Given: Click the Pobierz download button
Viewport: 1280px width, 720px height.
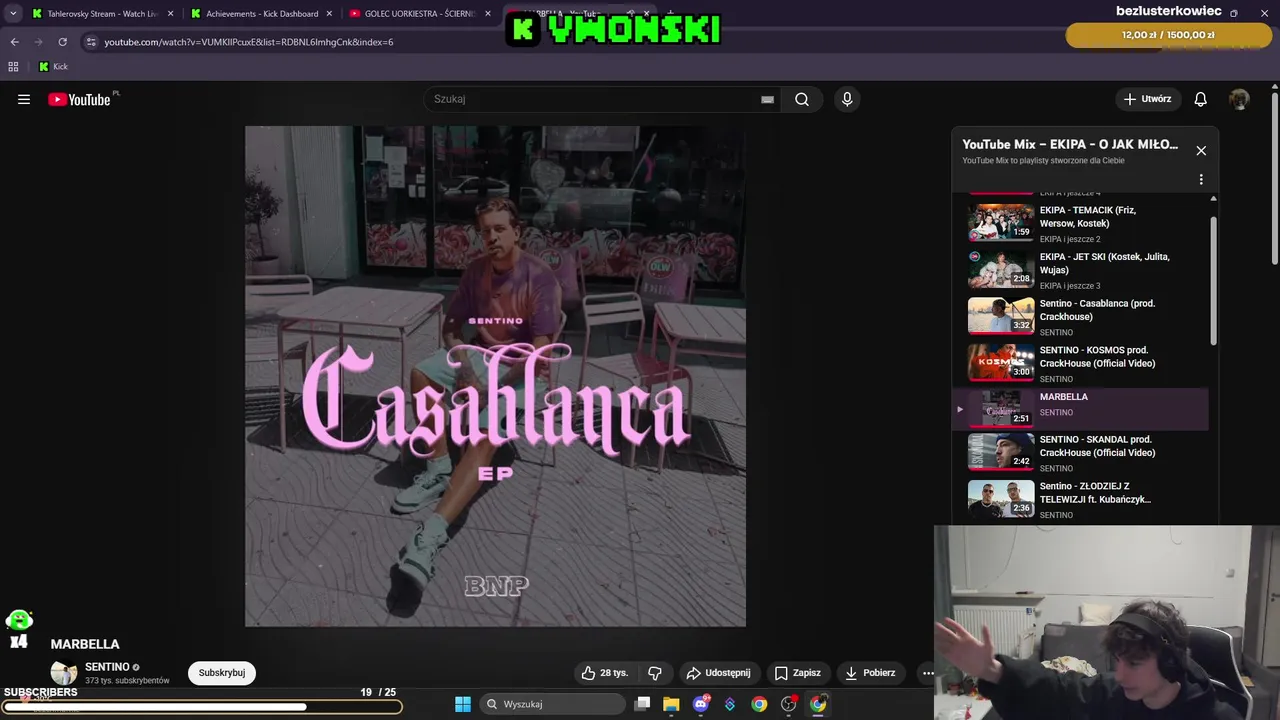Looking at the screenshot, I should (x=870, y=673).
